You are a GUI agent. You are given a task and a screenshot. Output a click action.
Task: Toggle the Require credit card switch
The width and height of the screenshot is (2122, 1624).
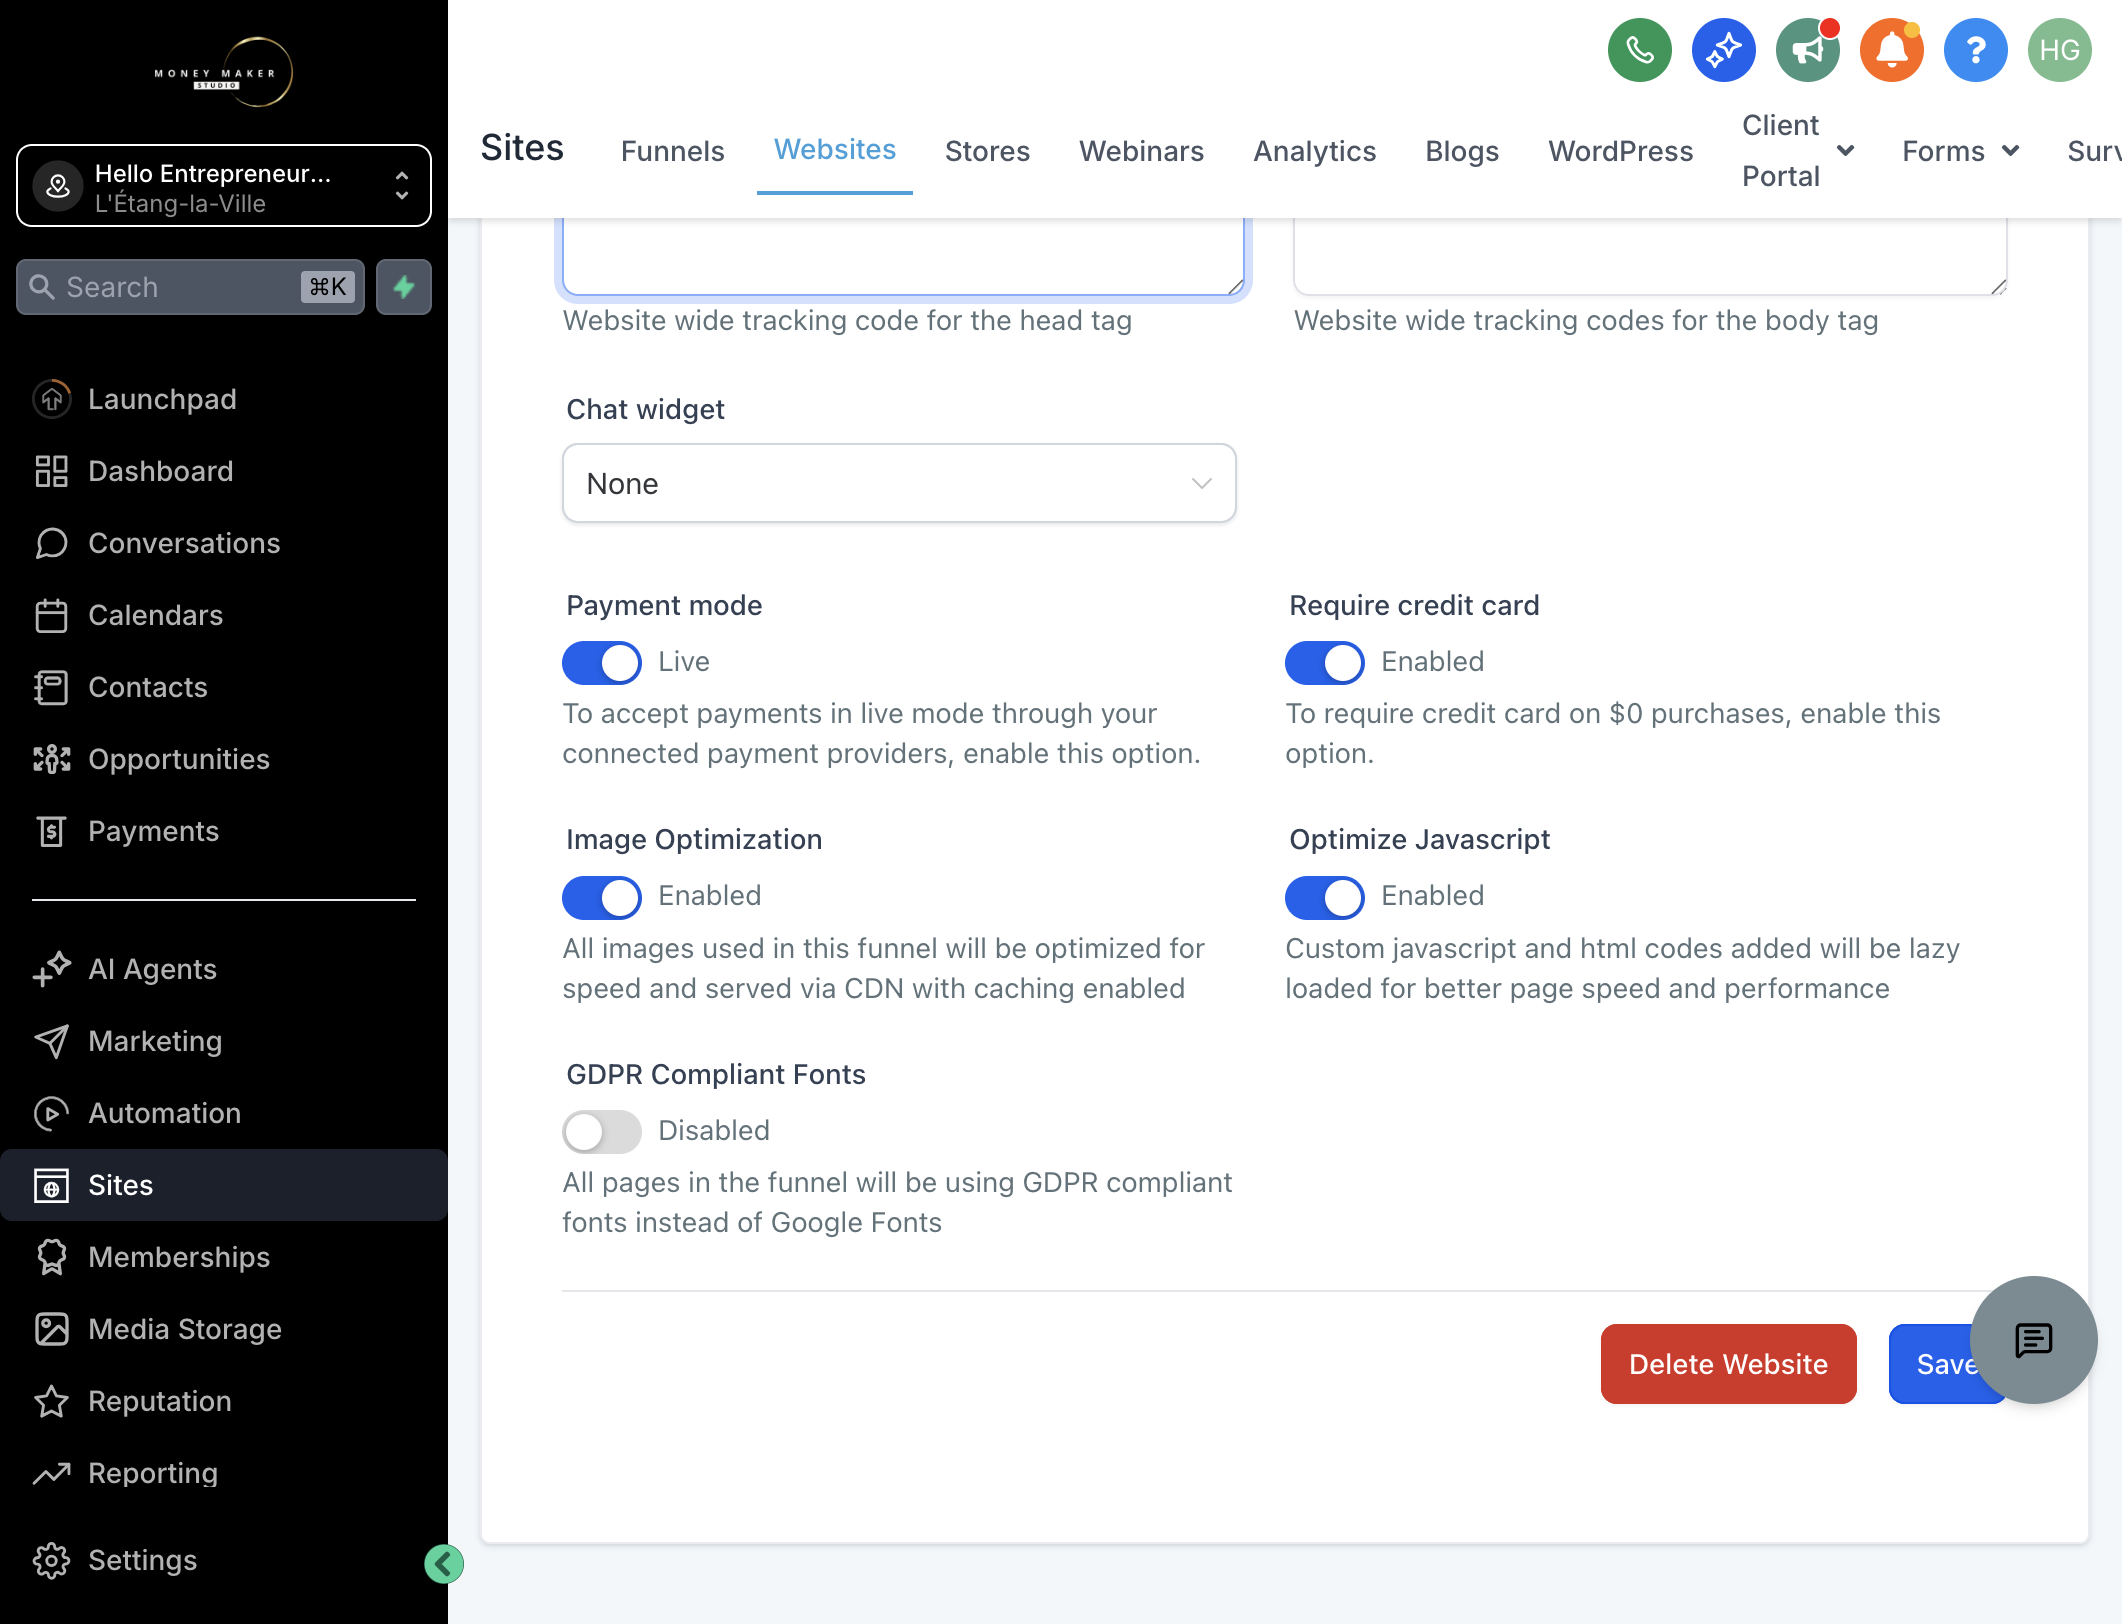coord(1325,662)
